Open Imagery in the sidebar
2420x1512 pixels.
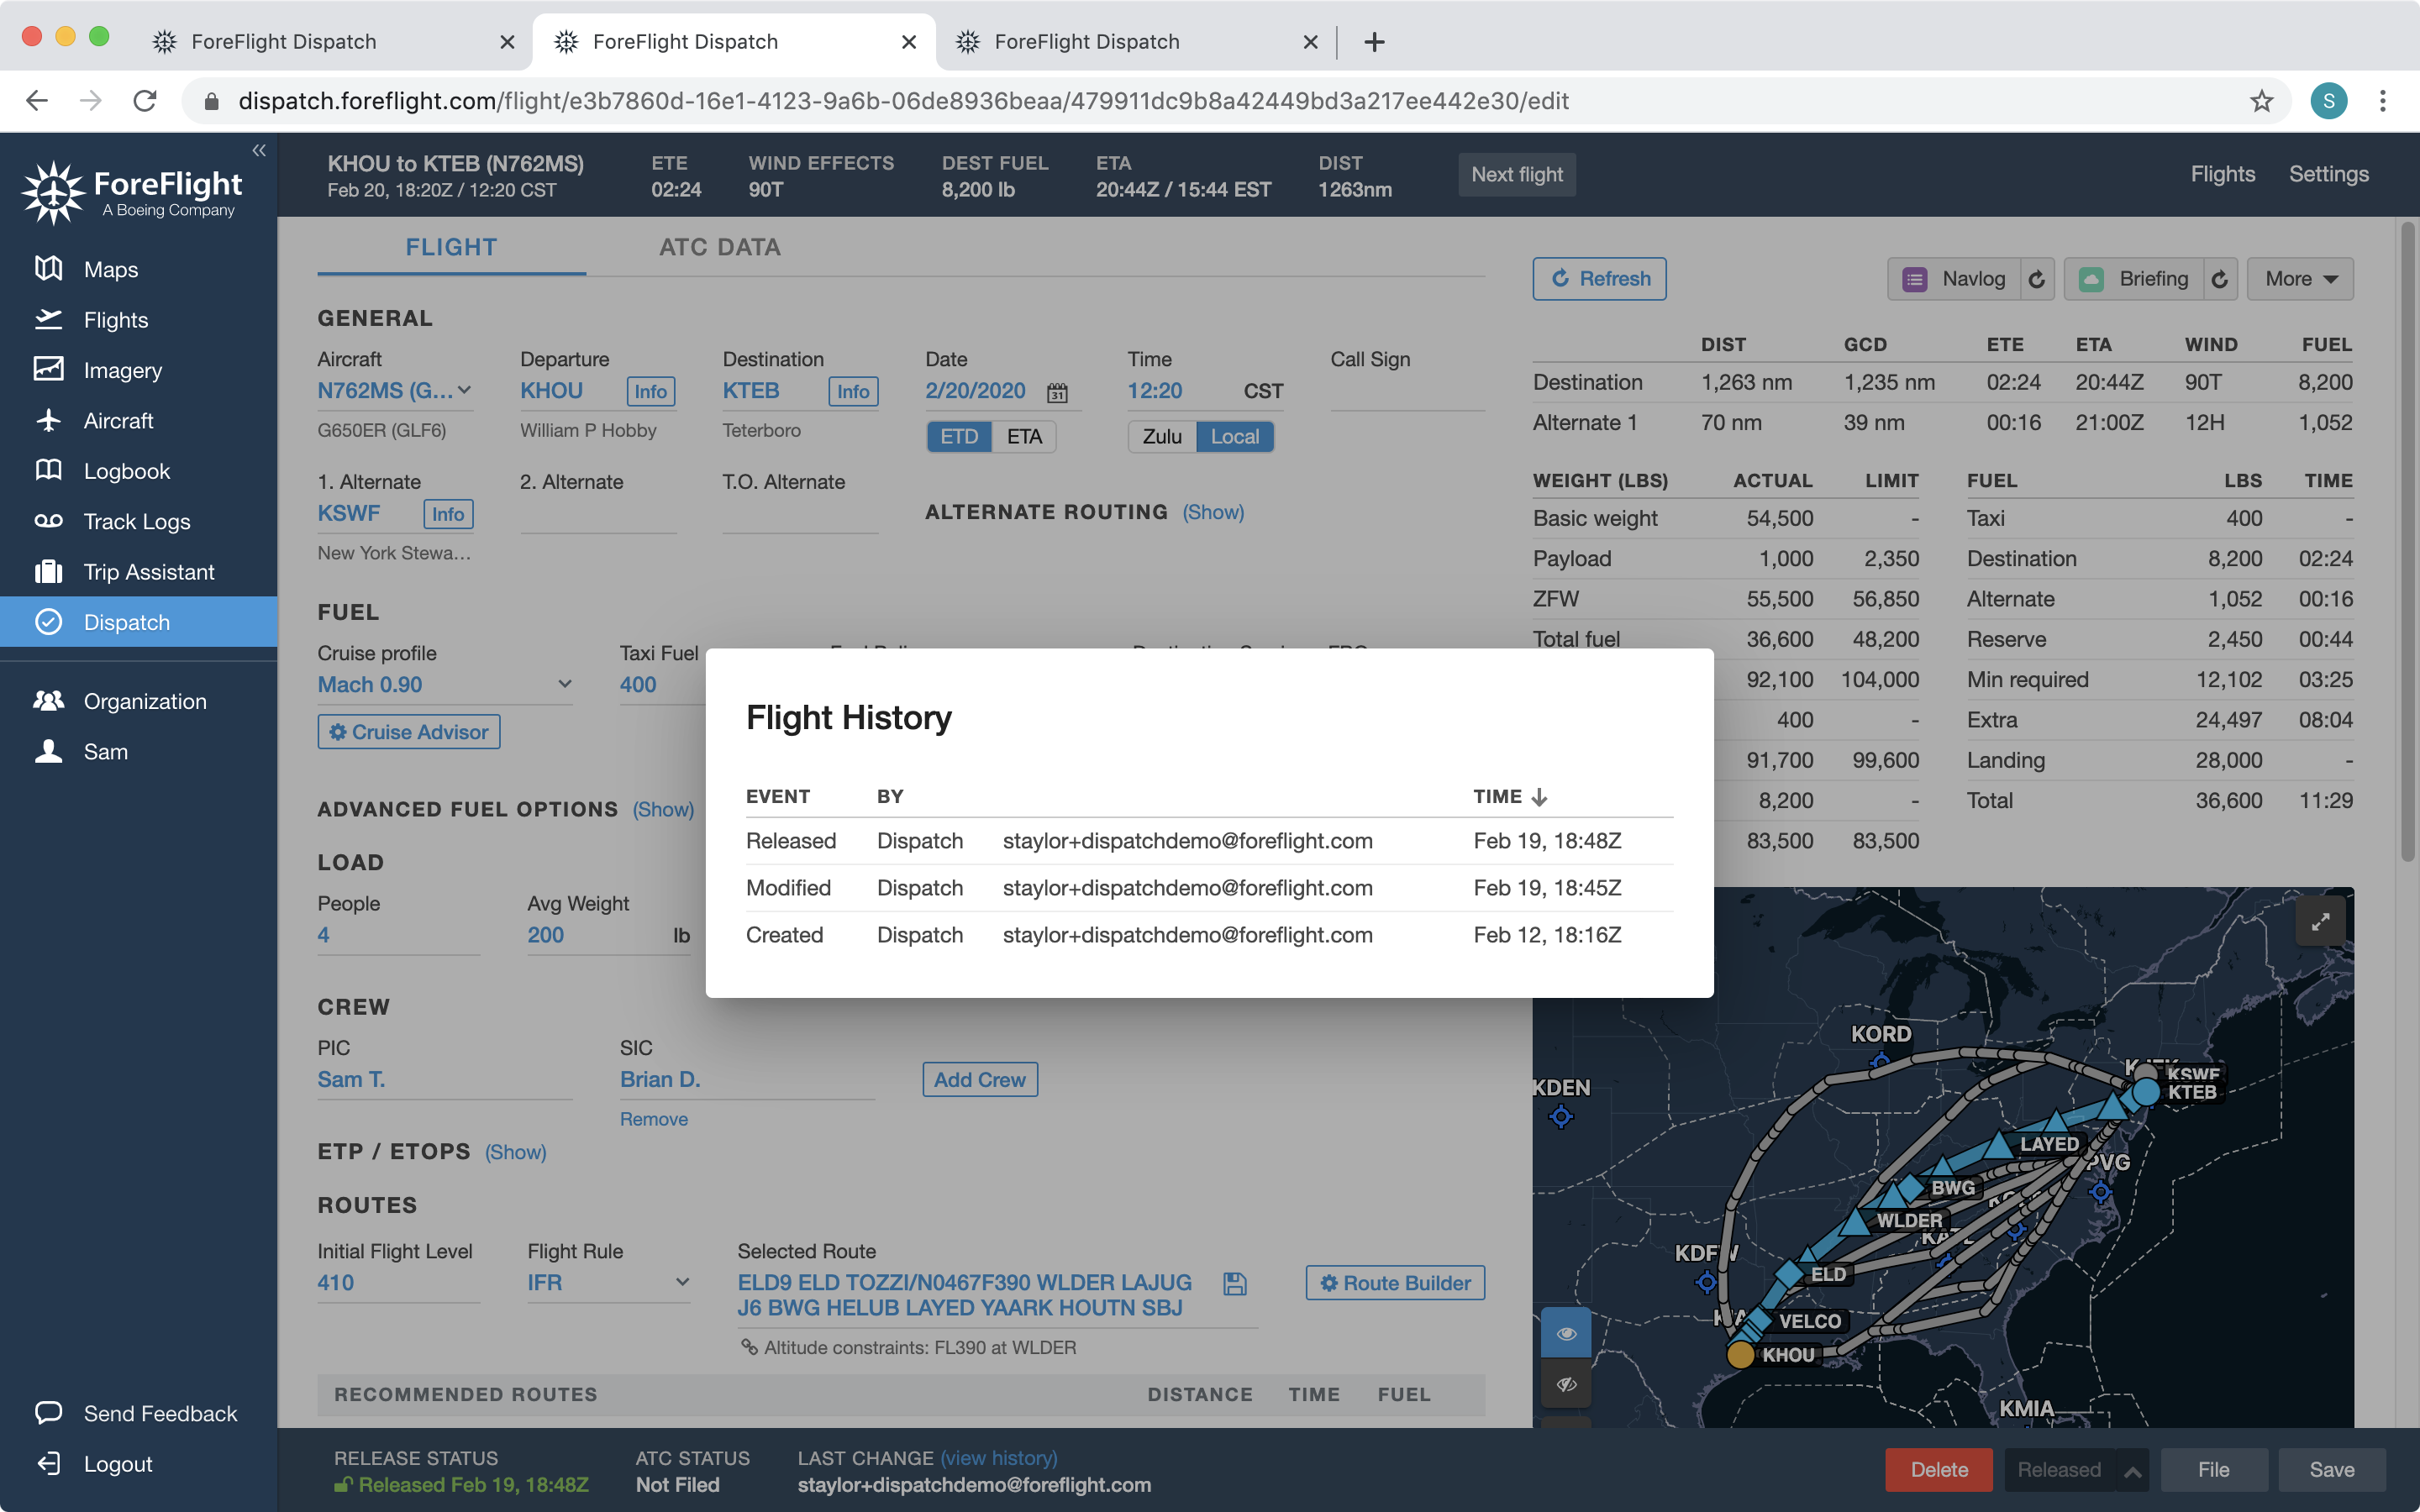tap(122, 370)
